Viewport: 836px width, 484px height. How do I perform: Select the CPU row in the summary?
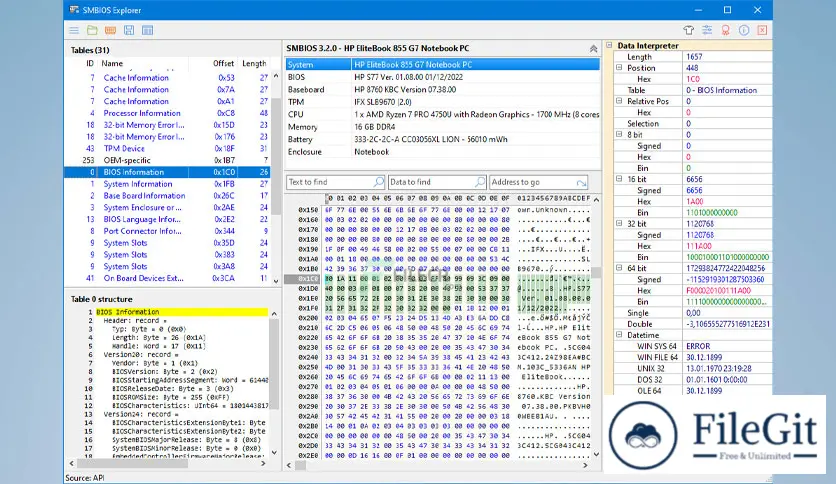tap(443, 114)
